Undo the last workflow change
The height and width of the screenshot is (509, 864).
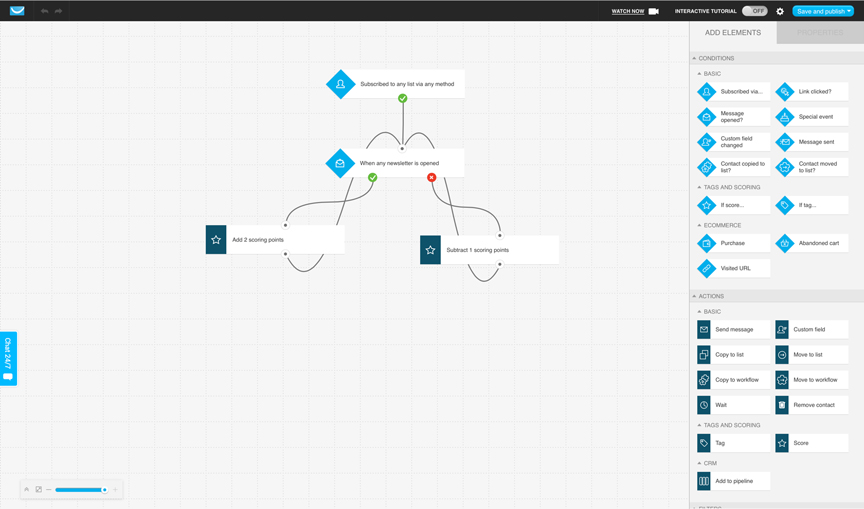click(45, 11)
